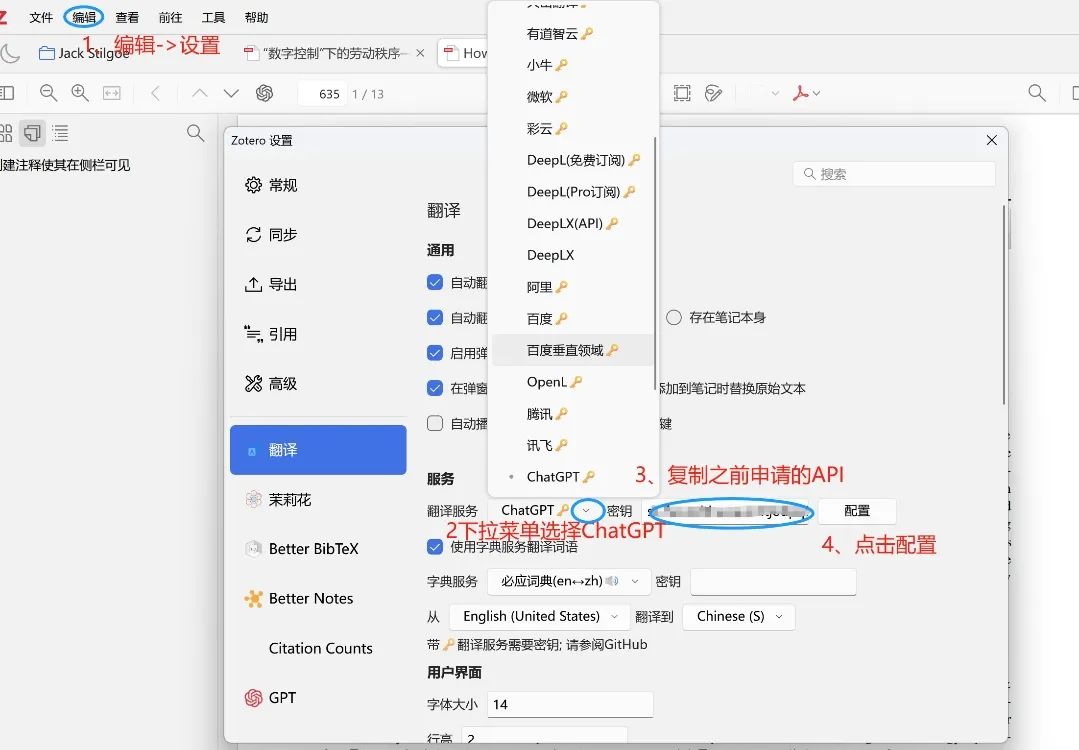Choose DeepL(免费订阅) service

(572, 160)
